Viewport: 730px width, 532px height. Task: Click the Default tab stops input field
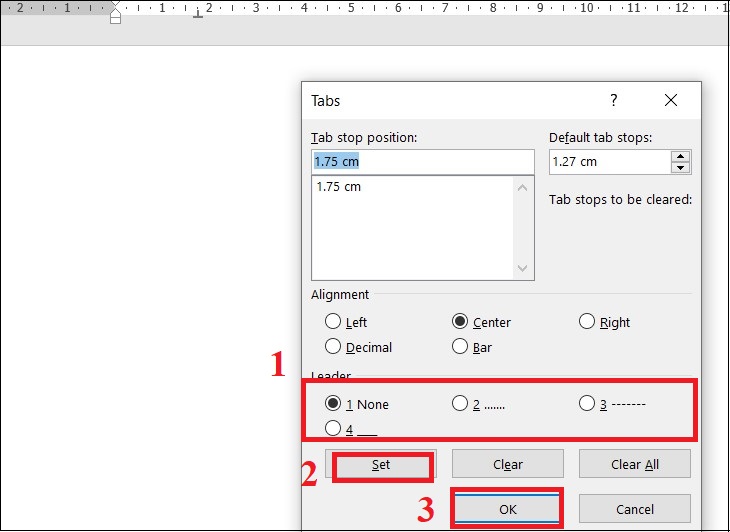610,162
